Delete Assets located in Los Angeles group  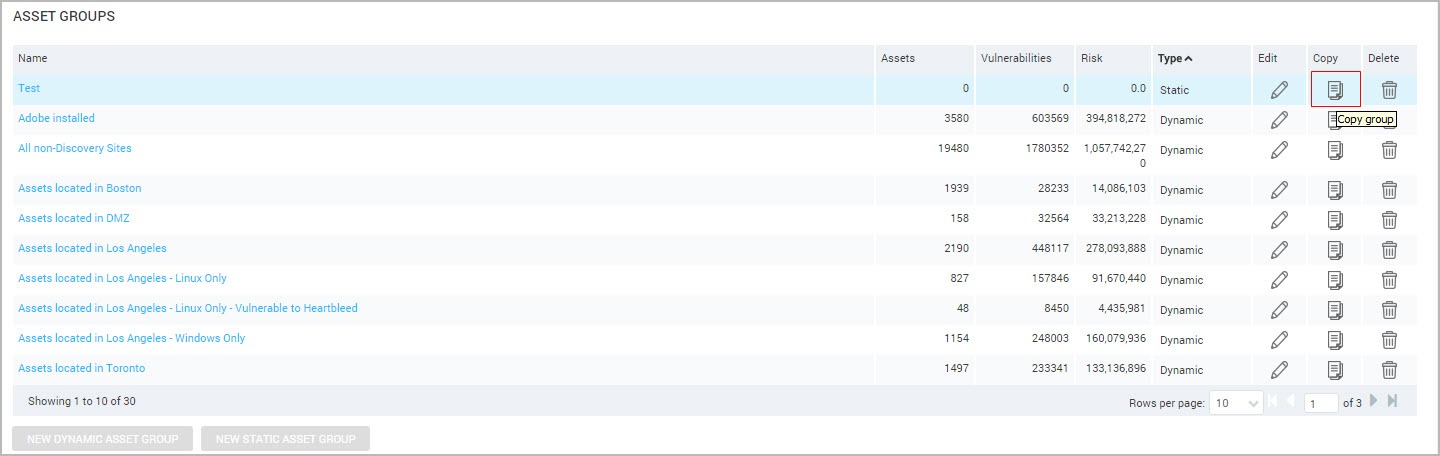(1389, 250)
